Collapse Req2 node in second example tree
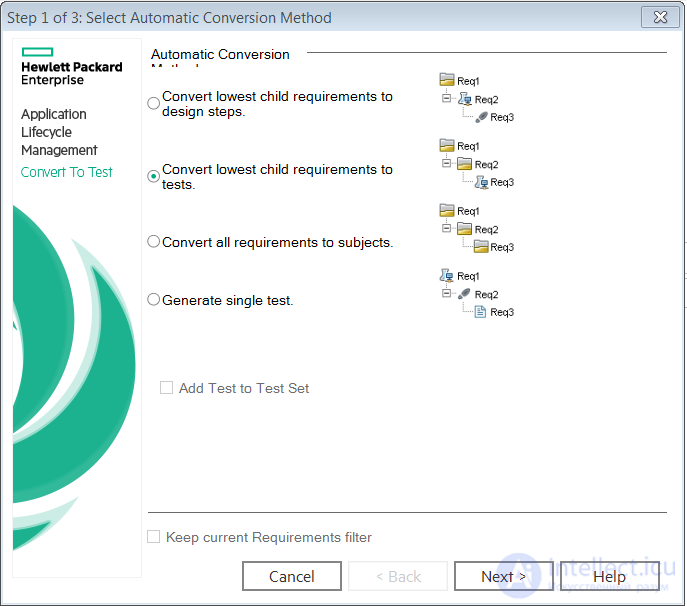 pos(446,163)
